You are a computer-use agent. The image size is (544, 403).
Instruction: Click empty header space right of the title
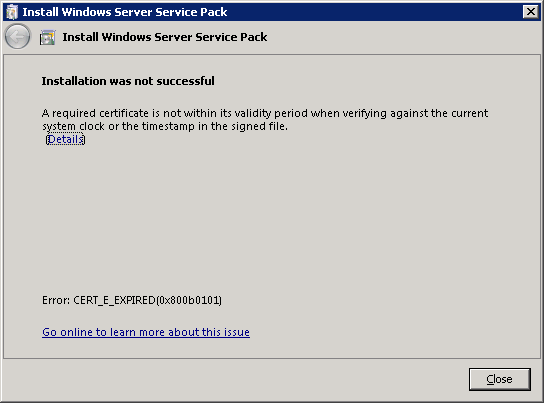coord(402,37)
